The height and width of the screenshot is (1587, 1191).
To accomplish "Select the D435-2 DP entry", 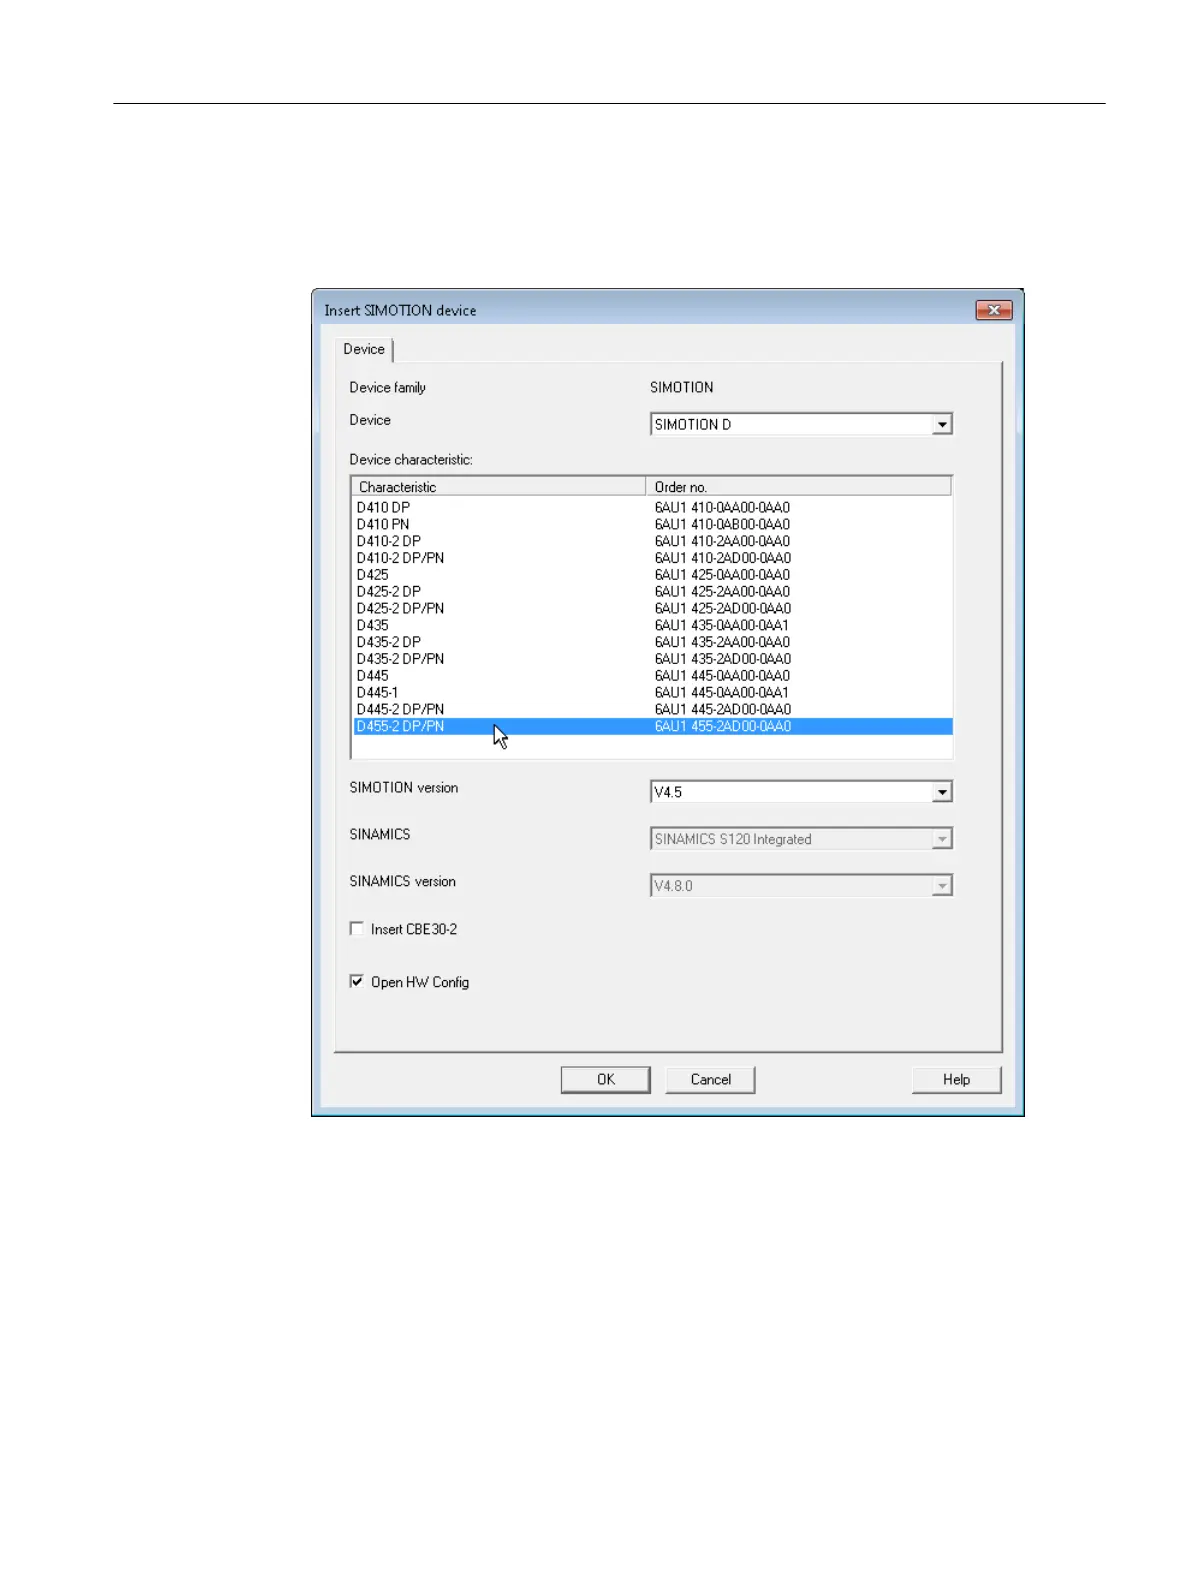I will click(652, 642).
